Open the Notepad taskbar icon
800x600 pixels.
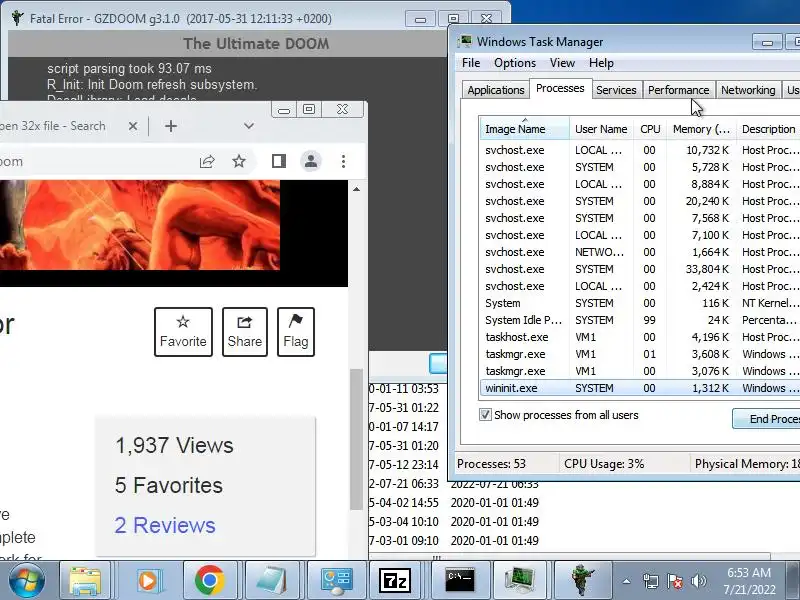(x=271, y=580)
